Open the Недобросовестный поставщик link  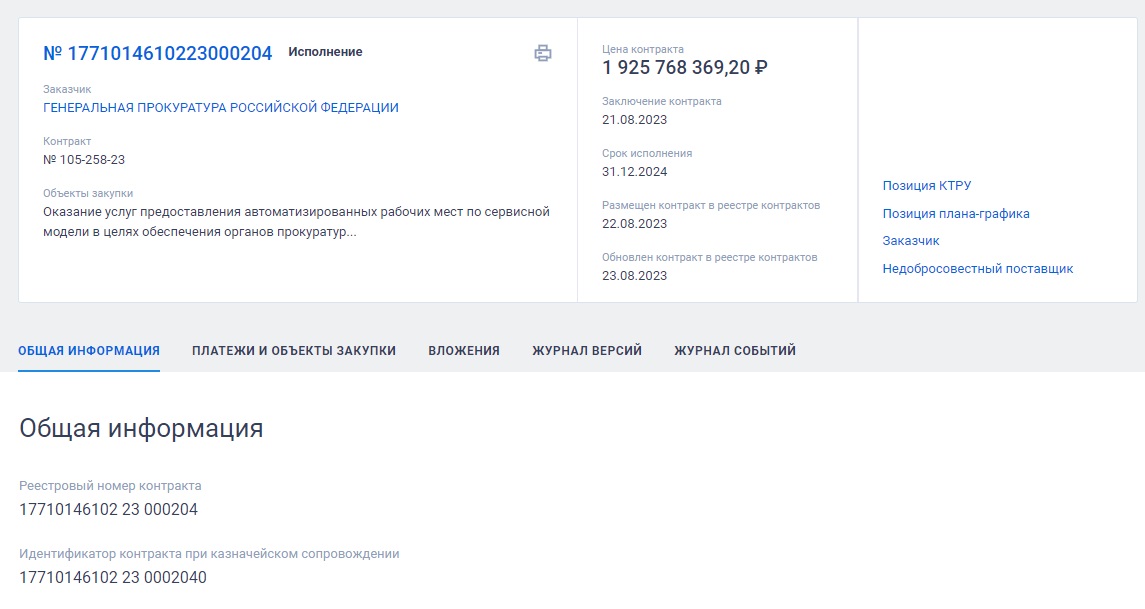978,268
